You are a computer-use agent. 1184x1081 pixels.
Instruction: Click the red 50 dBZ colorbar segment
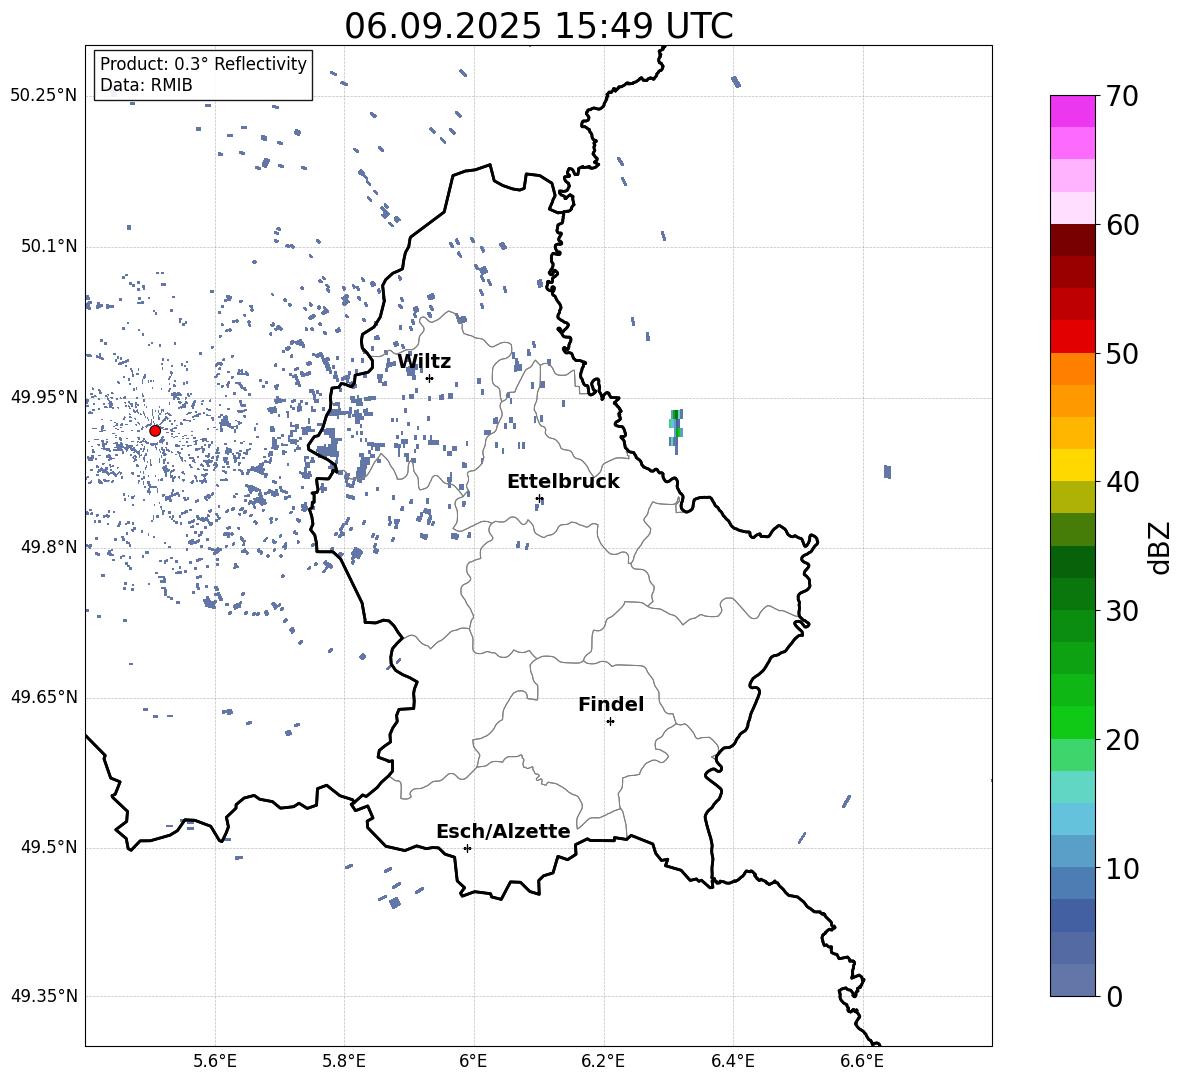1072,337
